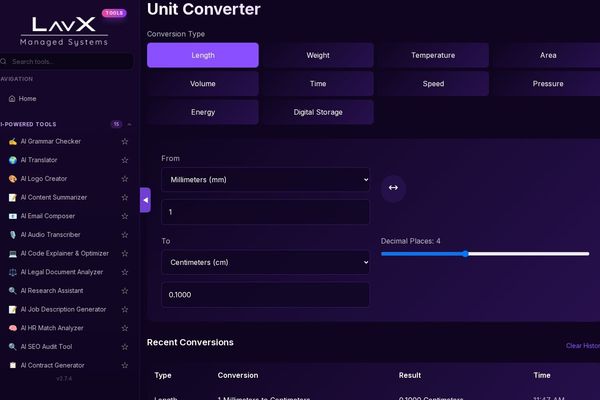Switch to Volume conversion type
The height and width of the screenshot is (400, 600).
[x=203, y=83]
